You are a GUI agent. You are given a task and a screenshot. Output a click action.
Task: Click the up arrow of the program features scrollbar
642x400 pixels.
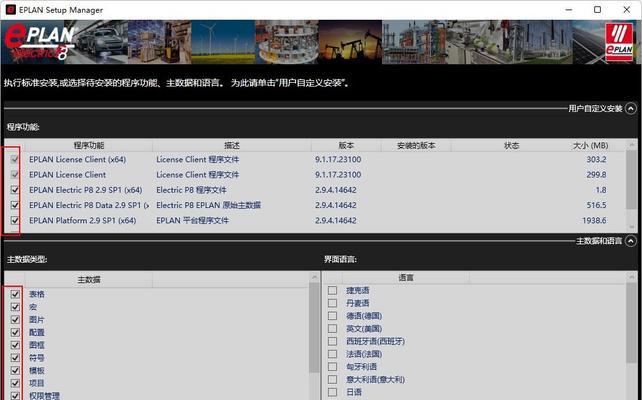click(631, 145)
